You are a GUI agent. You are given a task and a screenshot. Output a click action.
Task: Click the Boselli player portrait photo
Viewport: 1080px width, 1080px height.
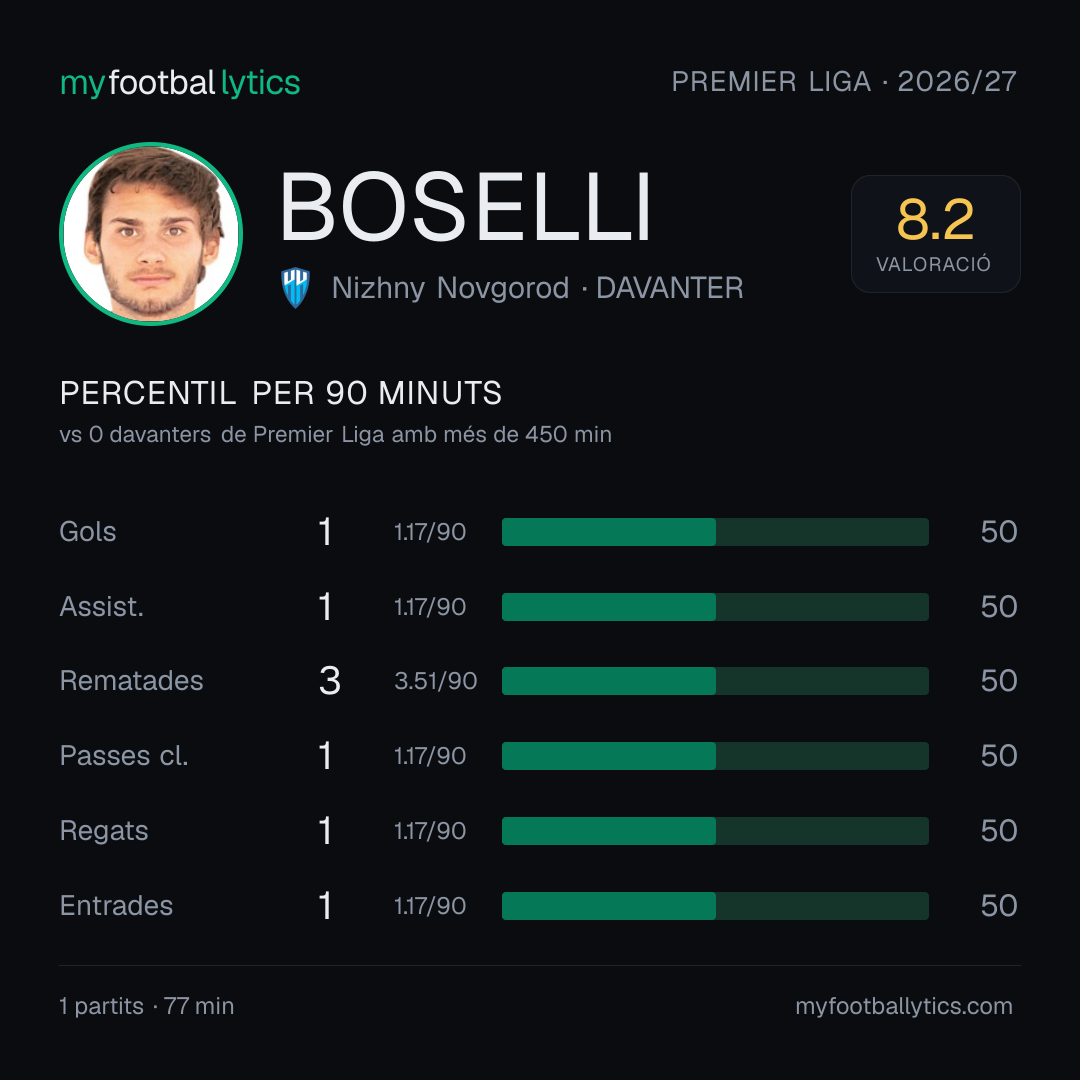point(151,233)
